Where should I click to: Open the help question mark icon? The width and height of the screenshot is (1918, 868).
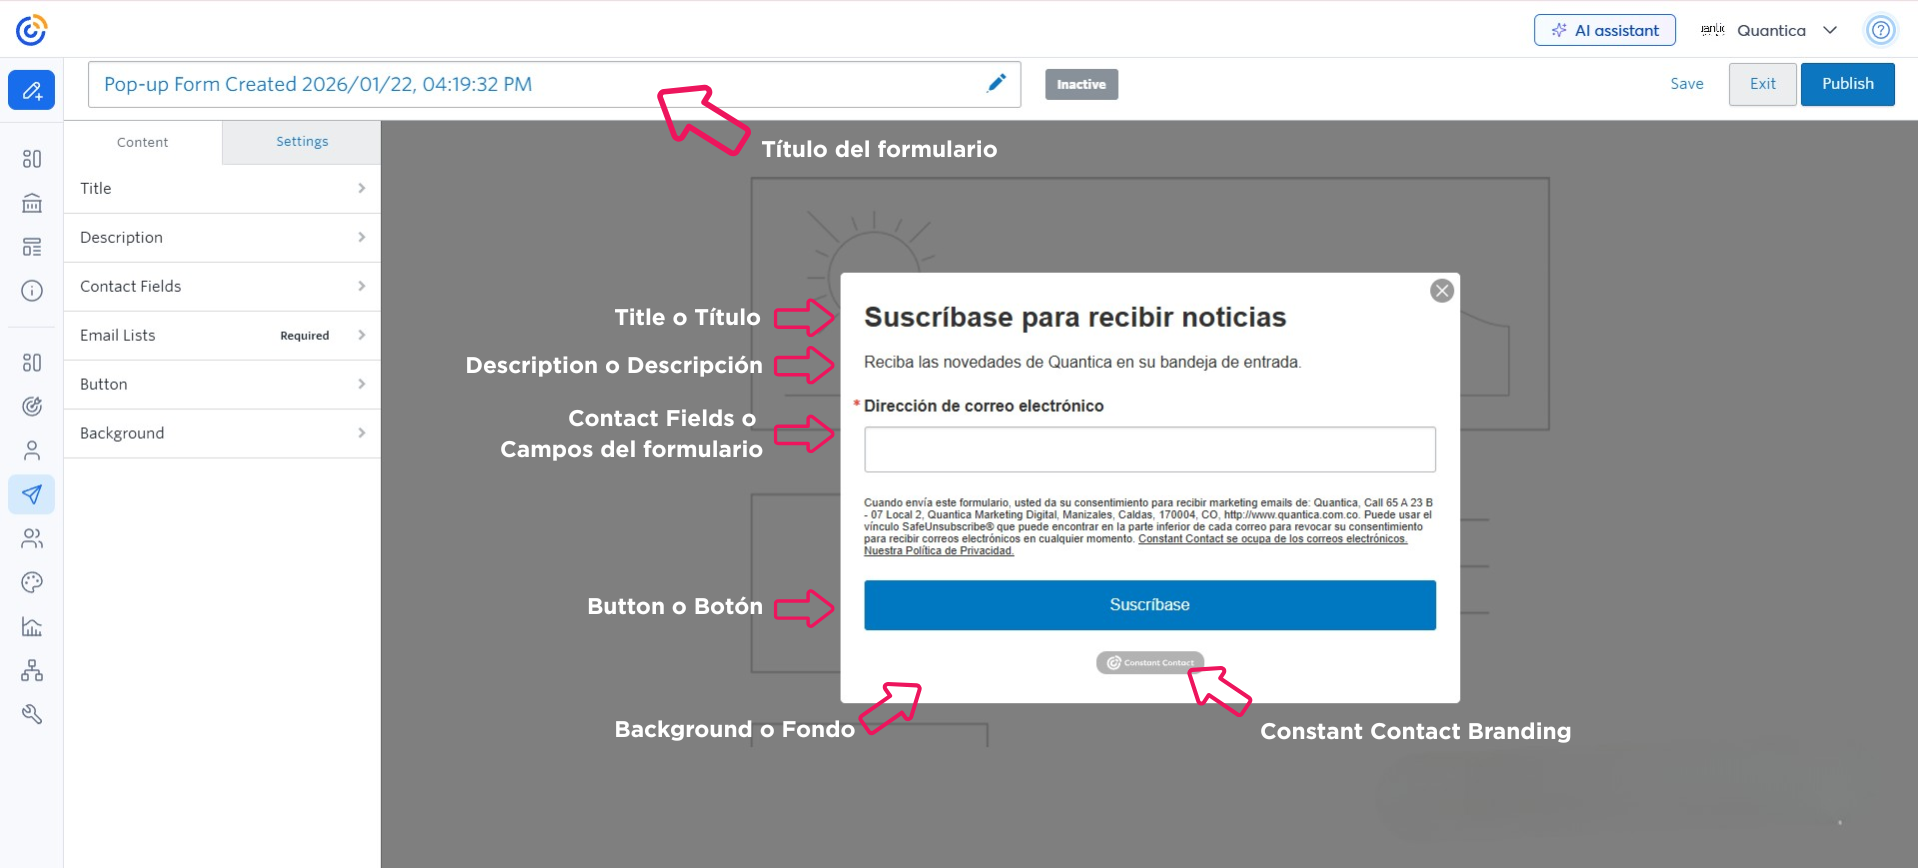point(1880,30)
